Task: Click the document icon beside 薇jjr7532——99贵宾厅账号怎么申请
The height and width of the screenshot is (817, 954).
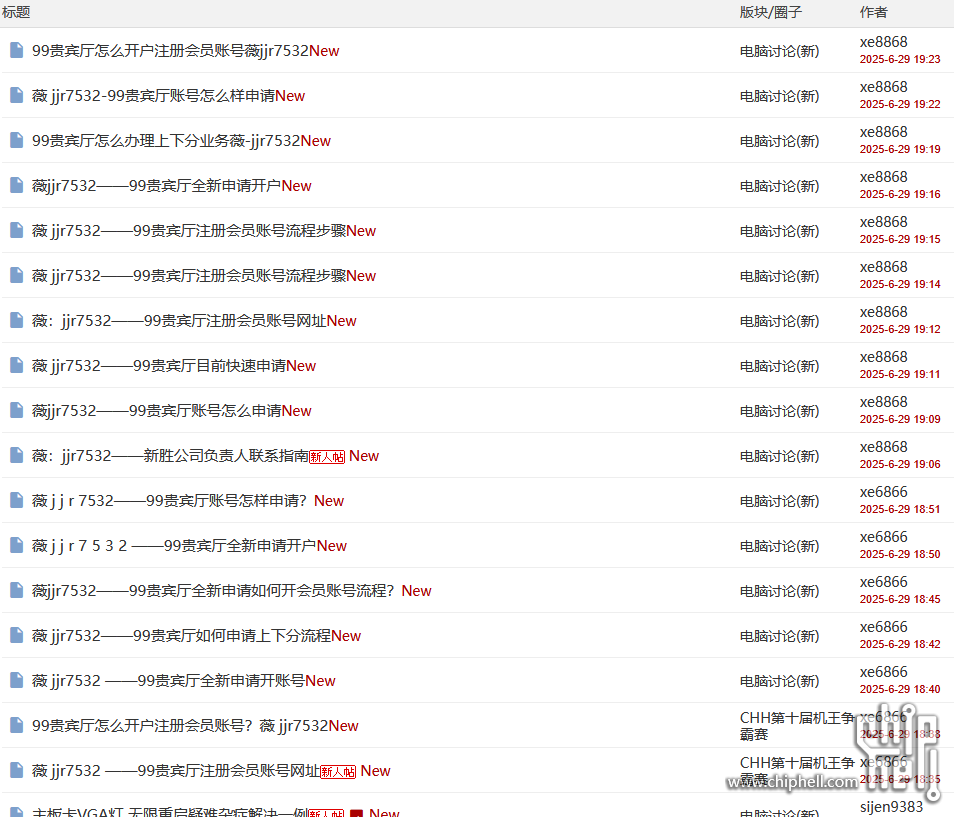Action: click(x=16, y=410)
